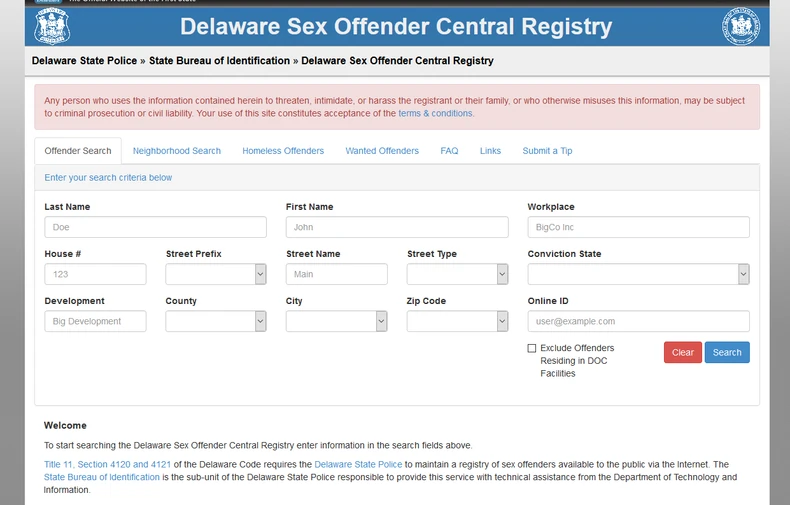Image resolution: width=790 pixels, height=505 pixels.
Task: Open the terms & conditions link
Action: (x=435, y=114)
